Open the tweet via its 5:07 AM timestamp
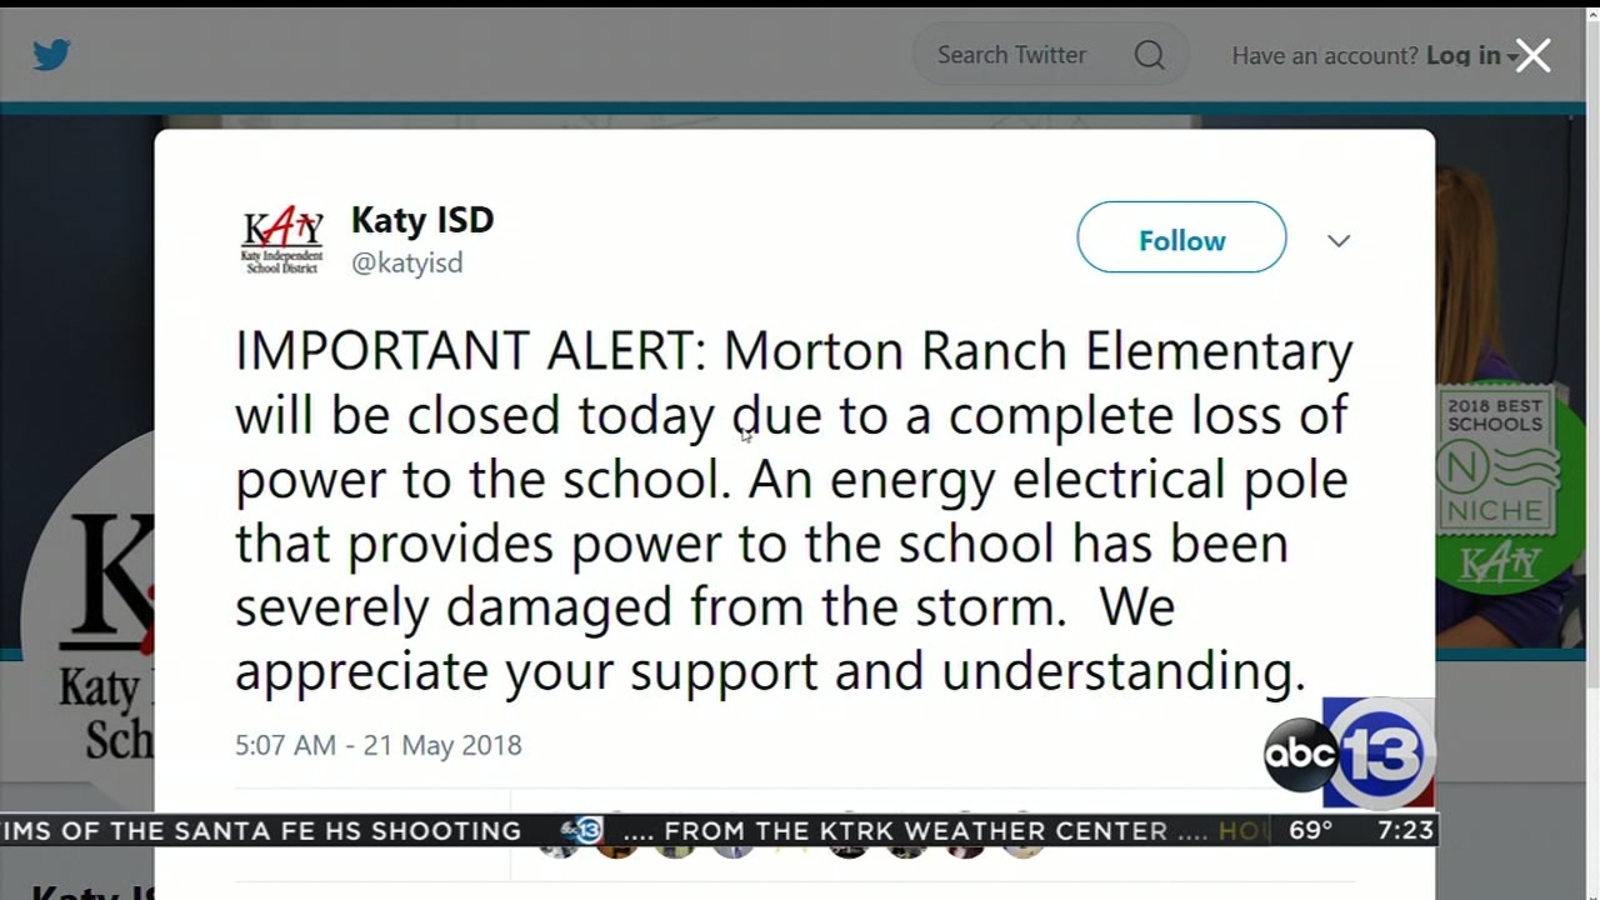 click(375, 745)
